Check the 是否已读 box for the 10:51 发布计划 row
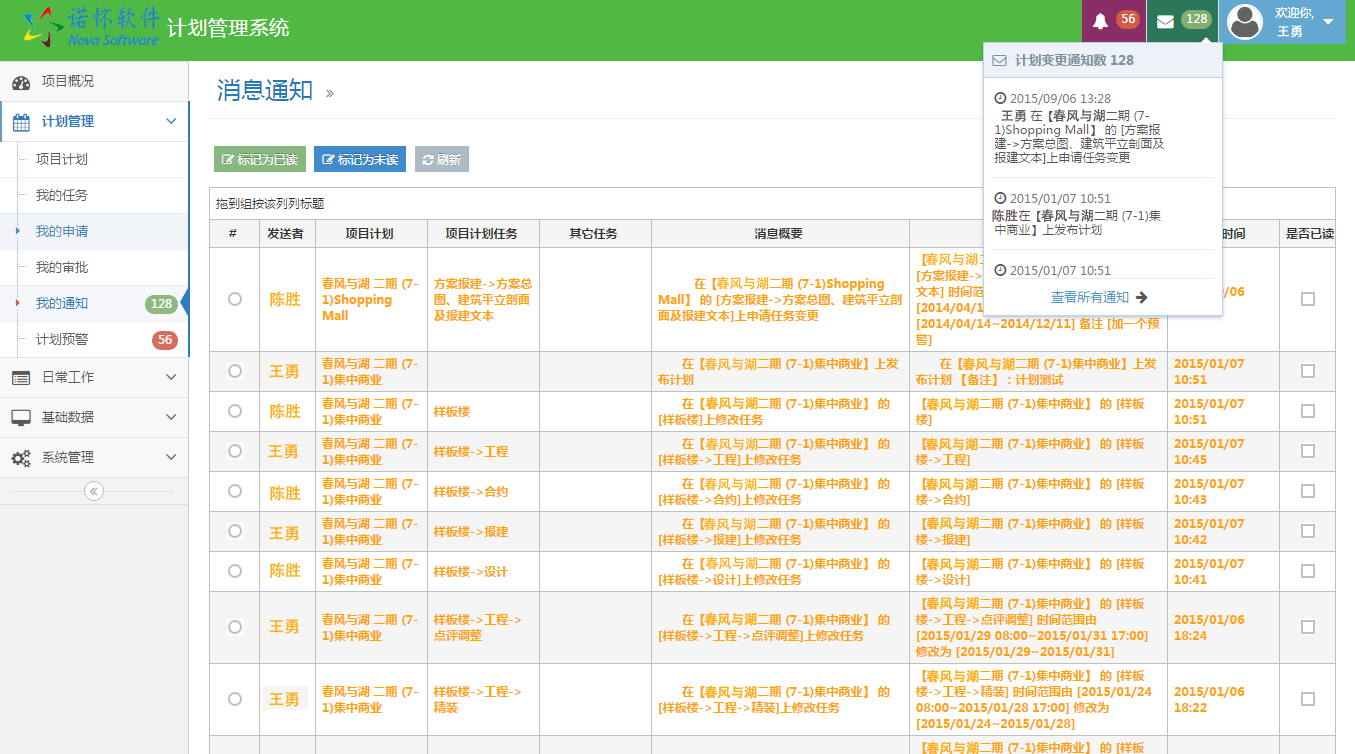Screen dimensions: 1355x754 (x=1307, y=371)
